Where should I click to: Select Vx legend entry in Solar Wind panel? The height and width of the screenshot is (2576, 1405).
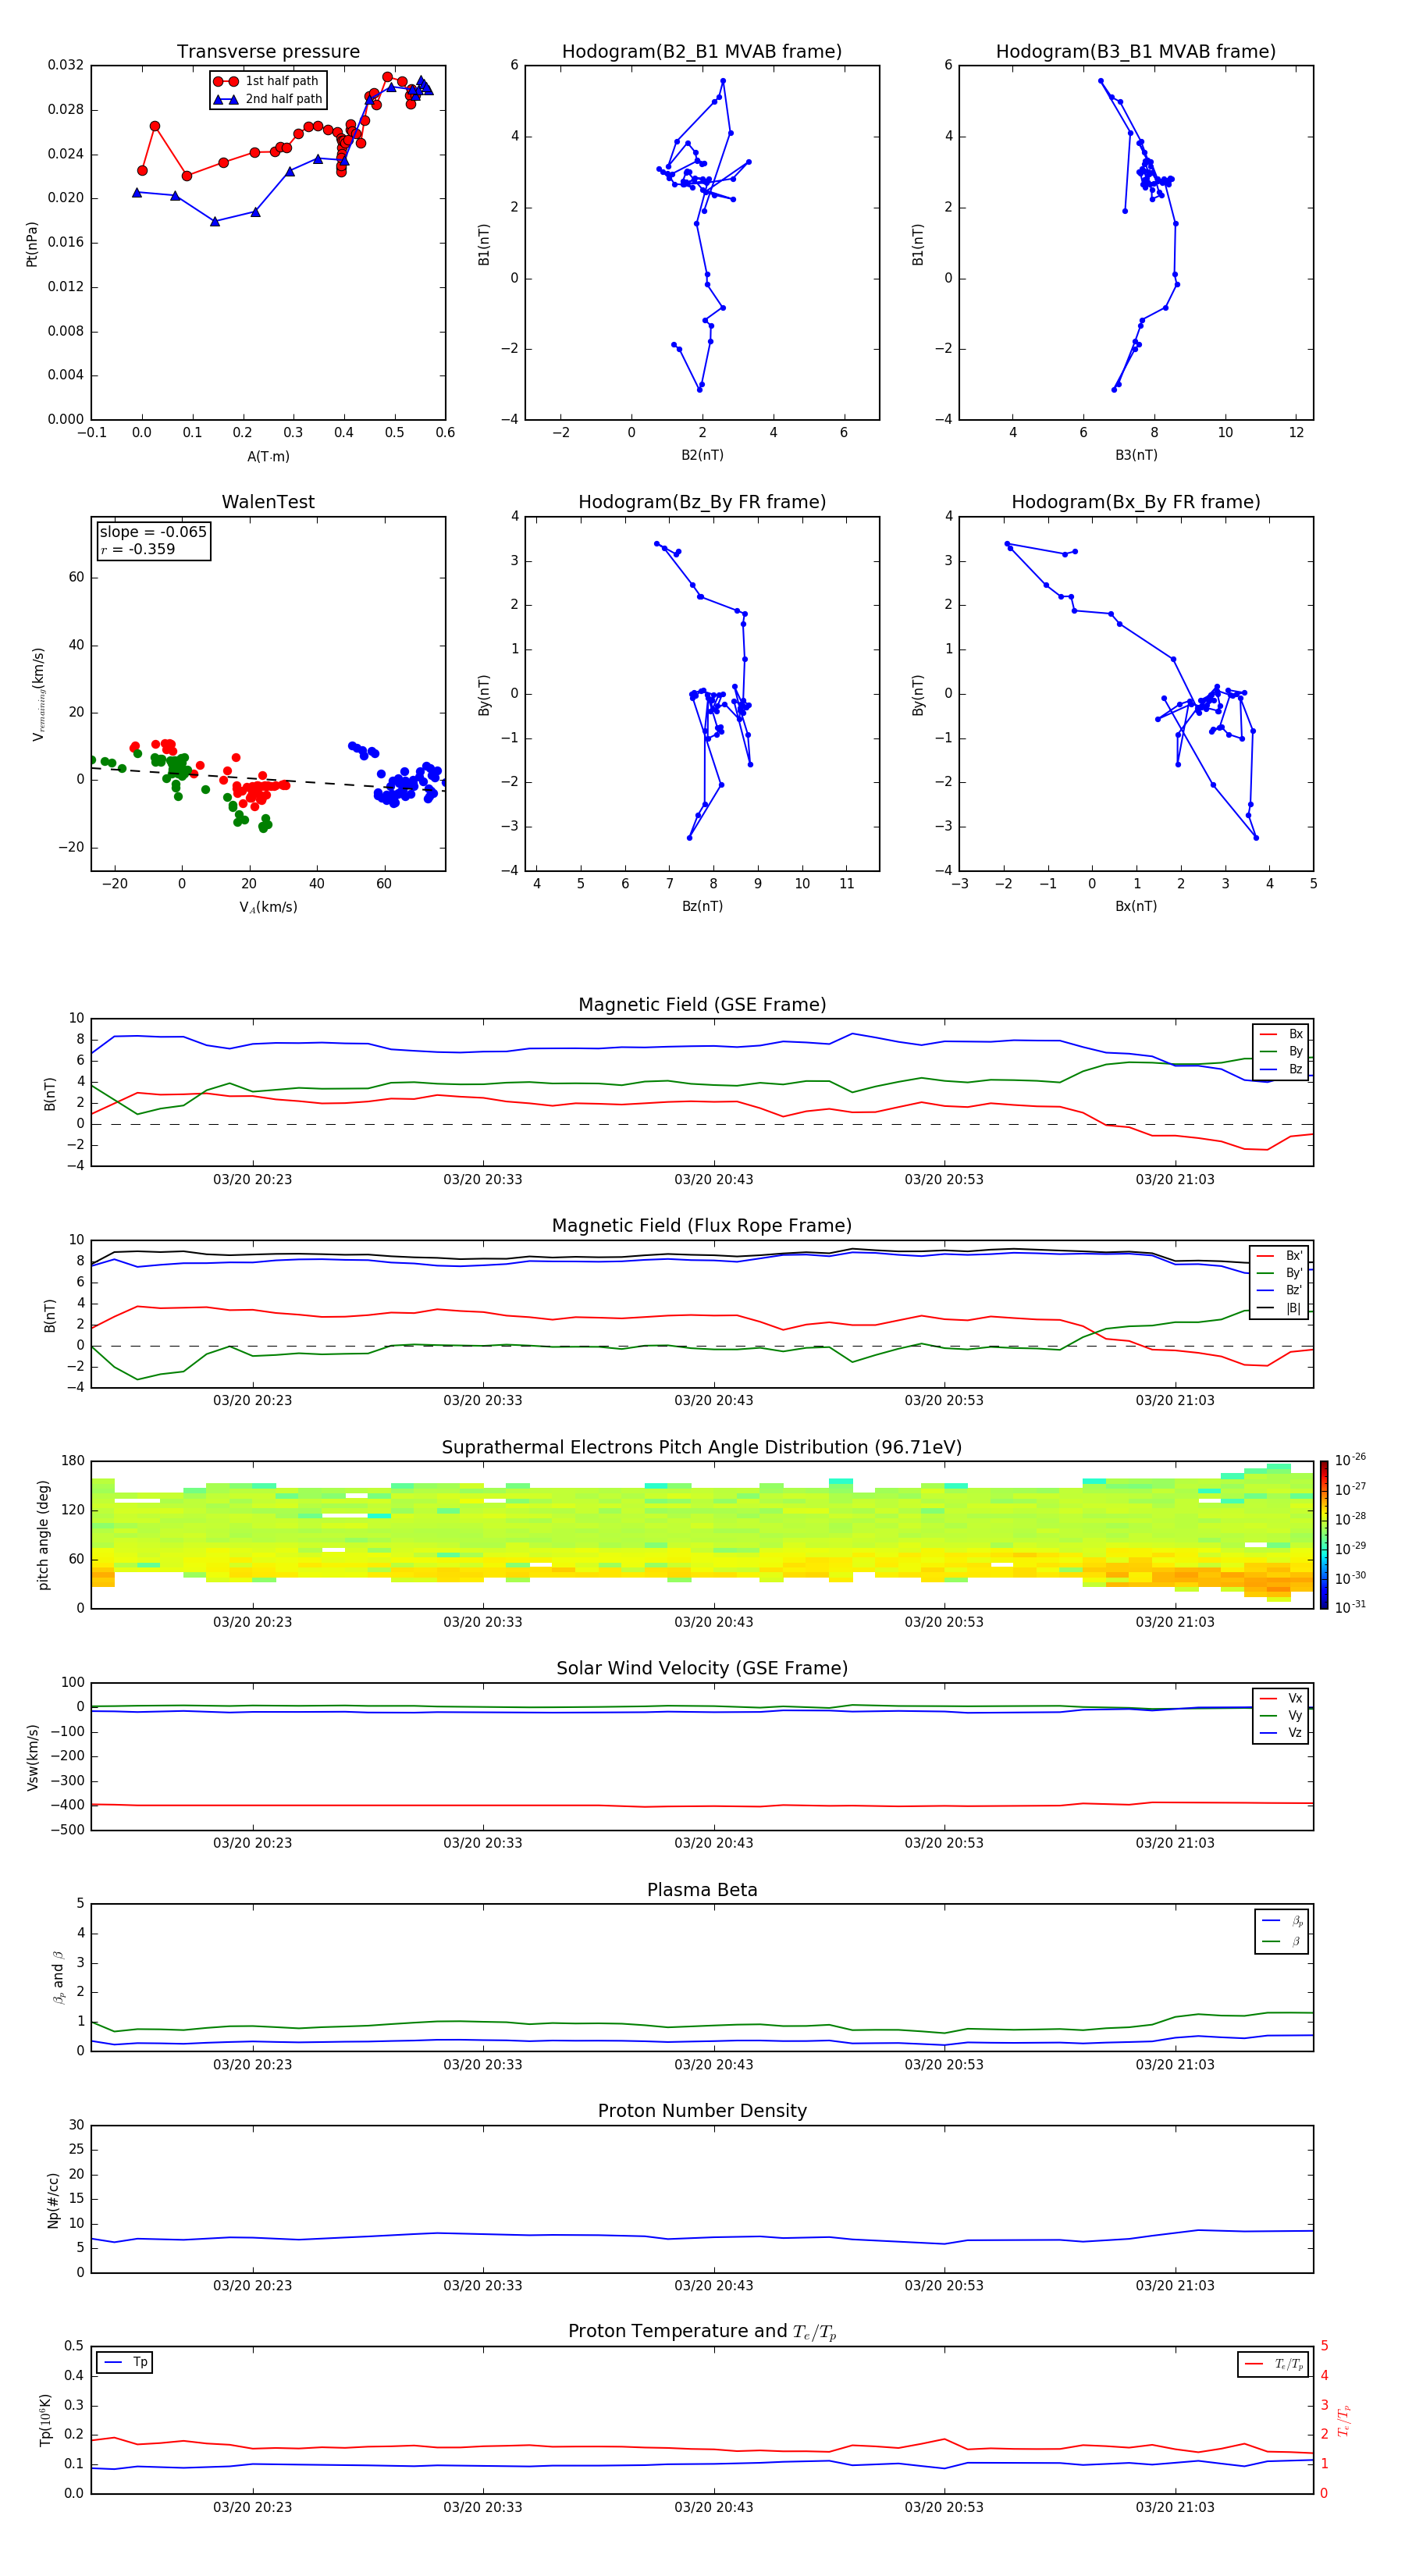1282,1698
